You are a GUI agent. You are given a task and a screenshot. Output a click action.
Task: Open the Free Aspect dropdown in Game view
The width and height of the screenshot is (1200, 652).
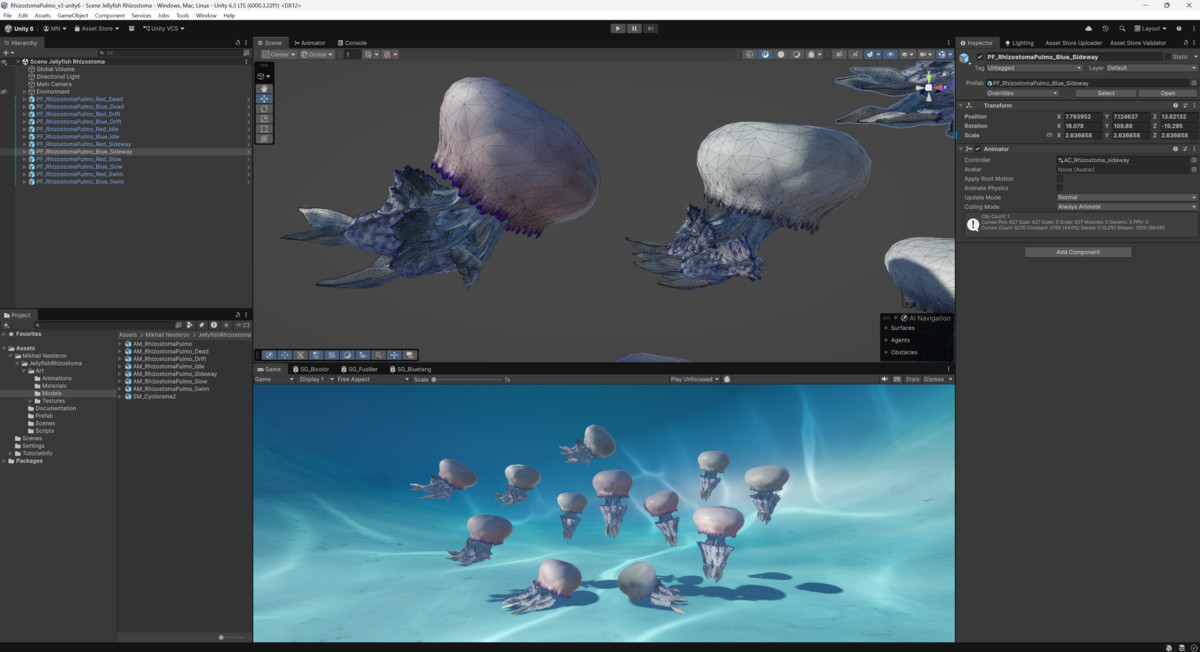(x=373, y=379)
